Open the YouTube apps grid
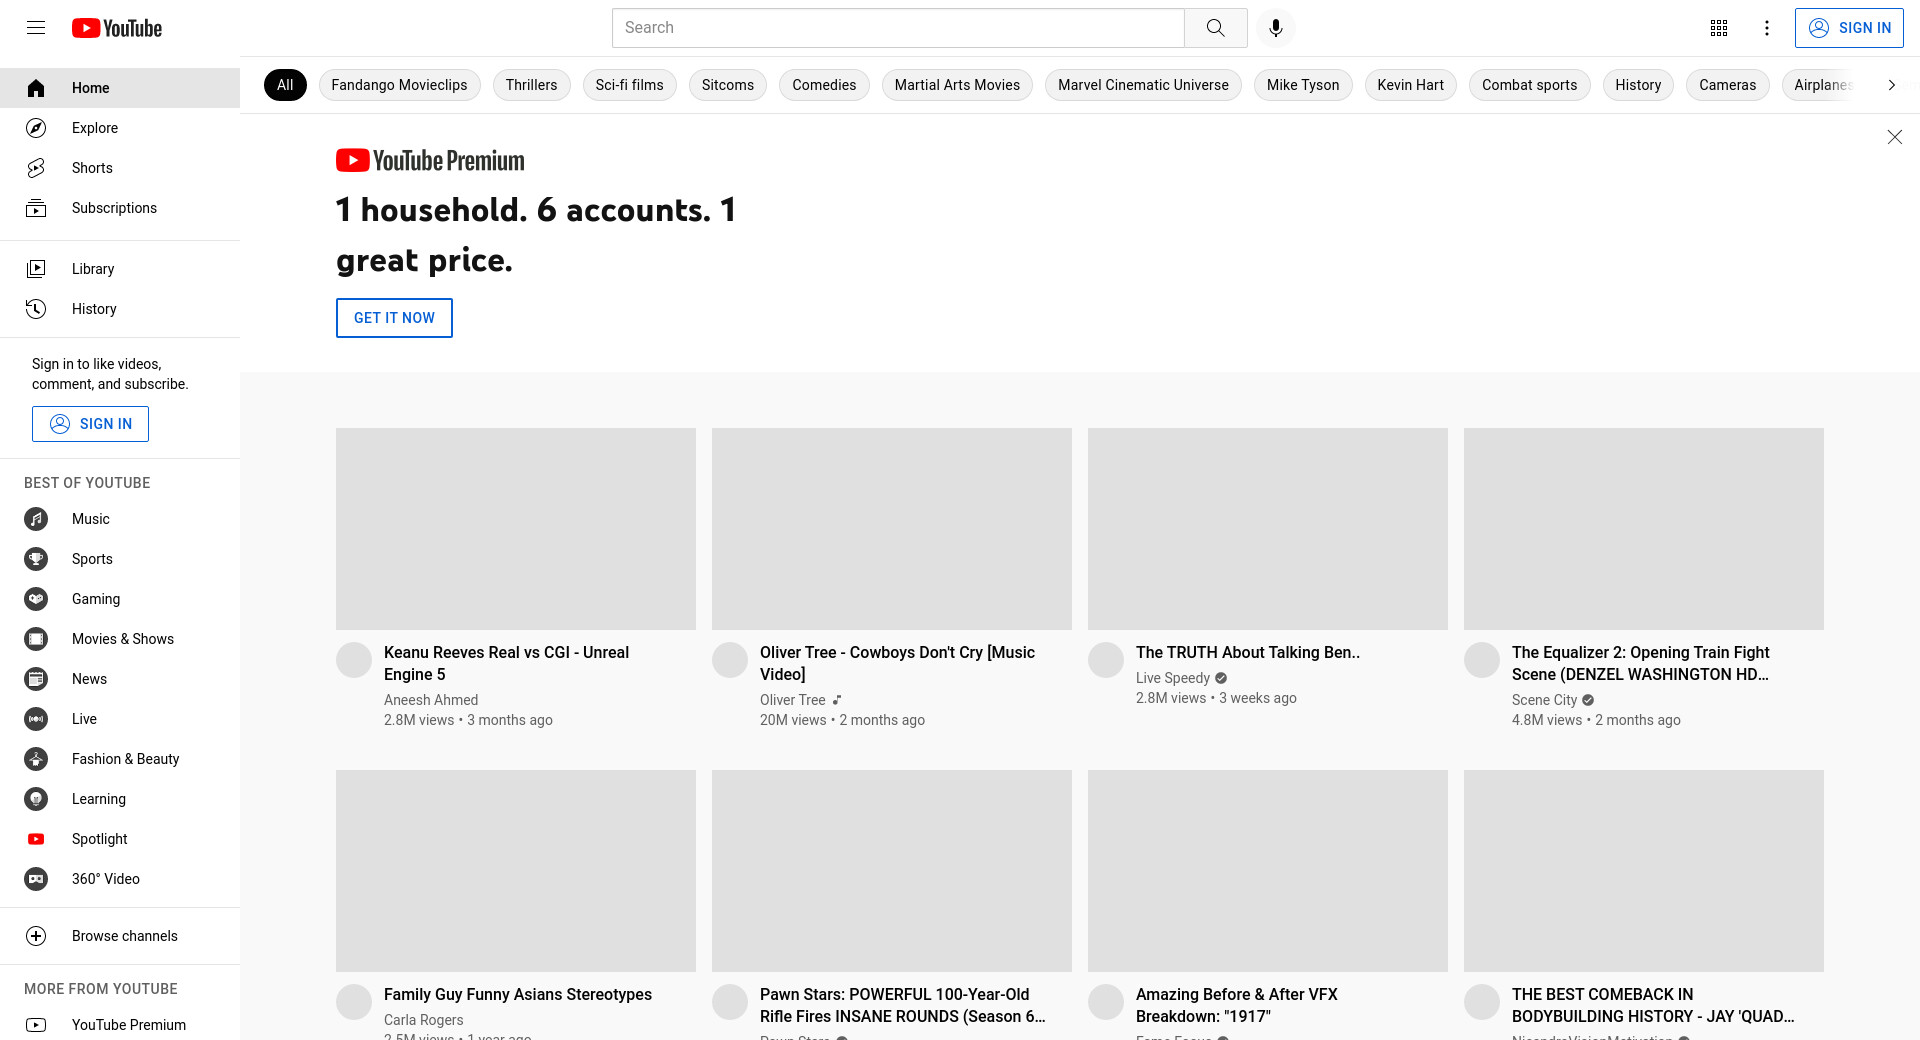 click(1719, 28)
